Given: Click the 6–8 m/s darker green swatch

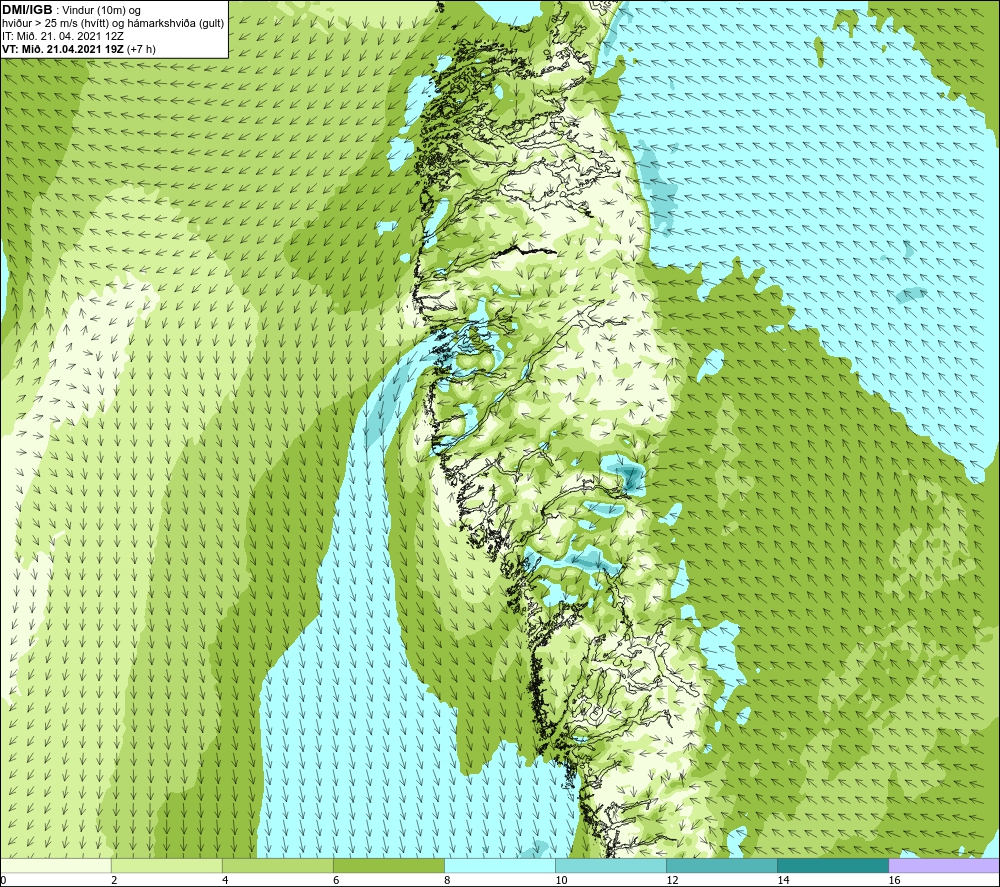Looking at the screenshot, I should coord(388,865).
